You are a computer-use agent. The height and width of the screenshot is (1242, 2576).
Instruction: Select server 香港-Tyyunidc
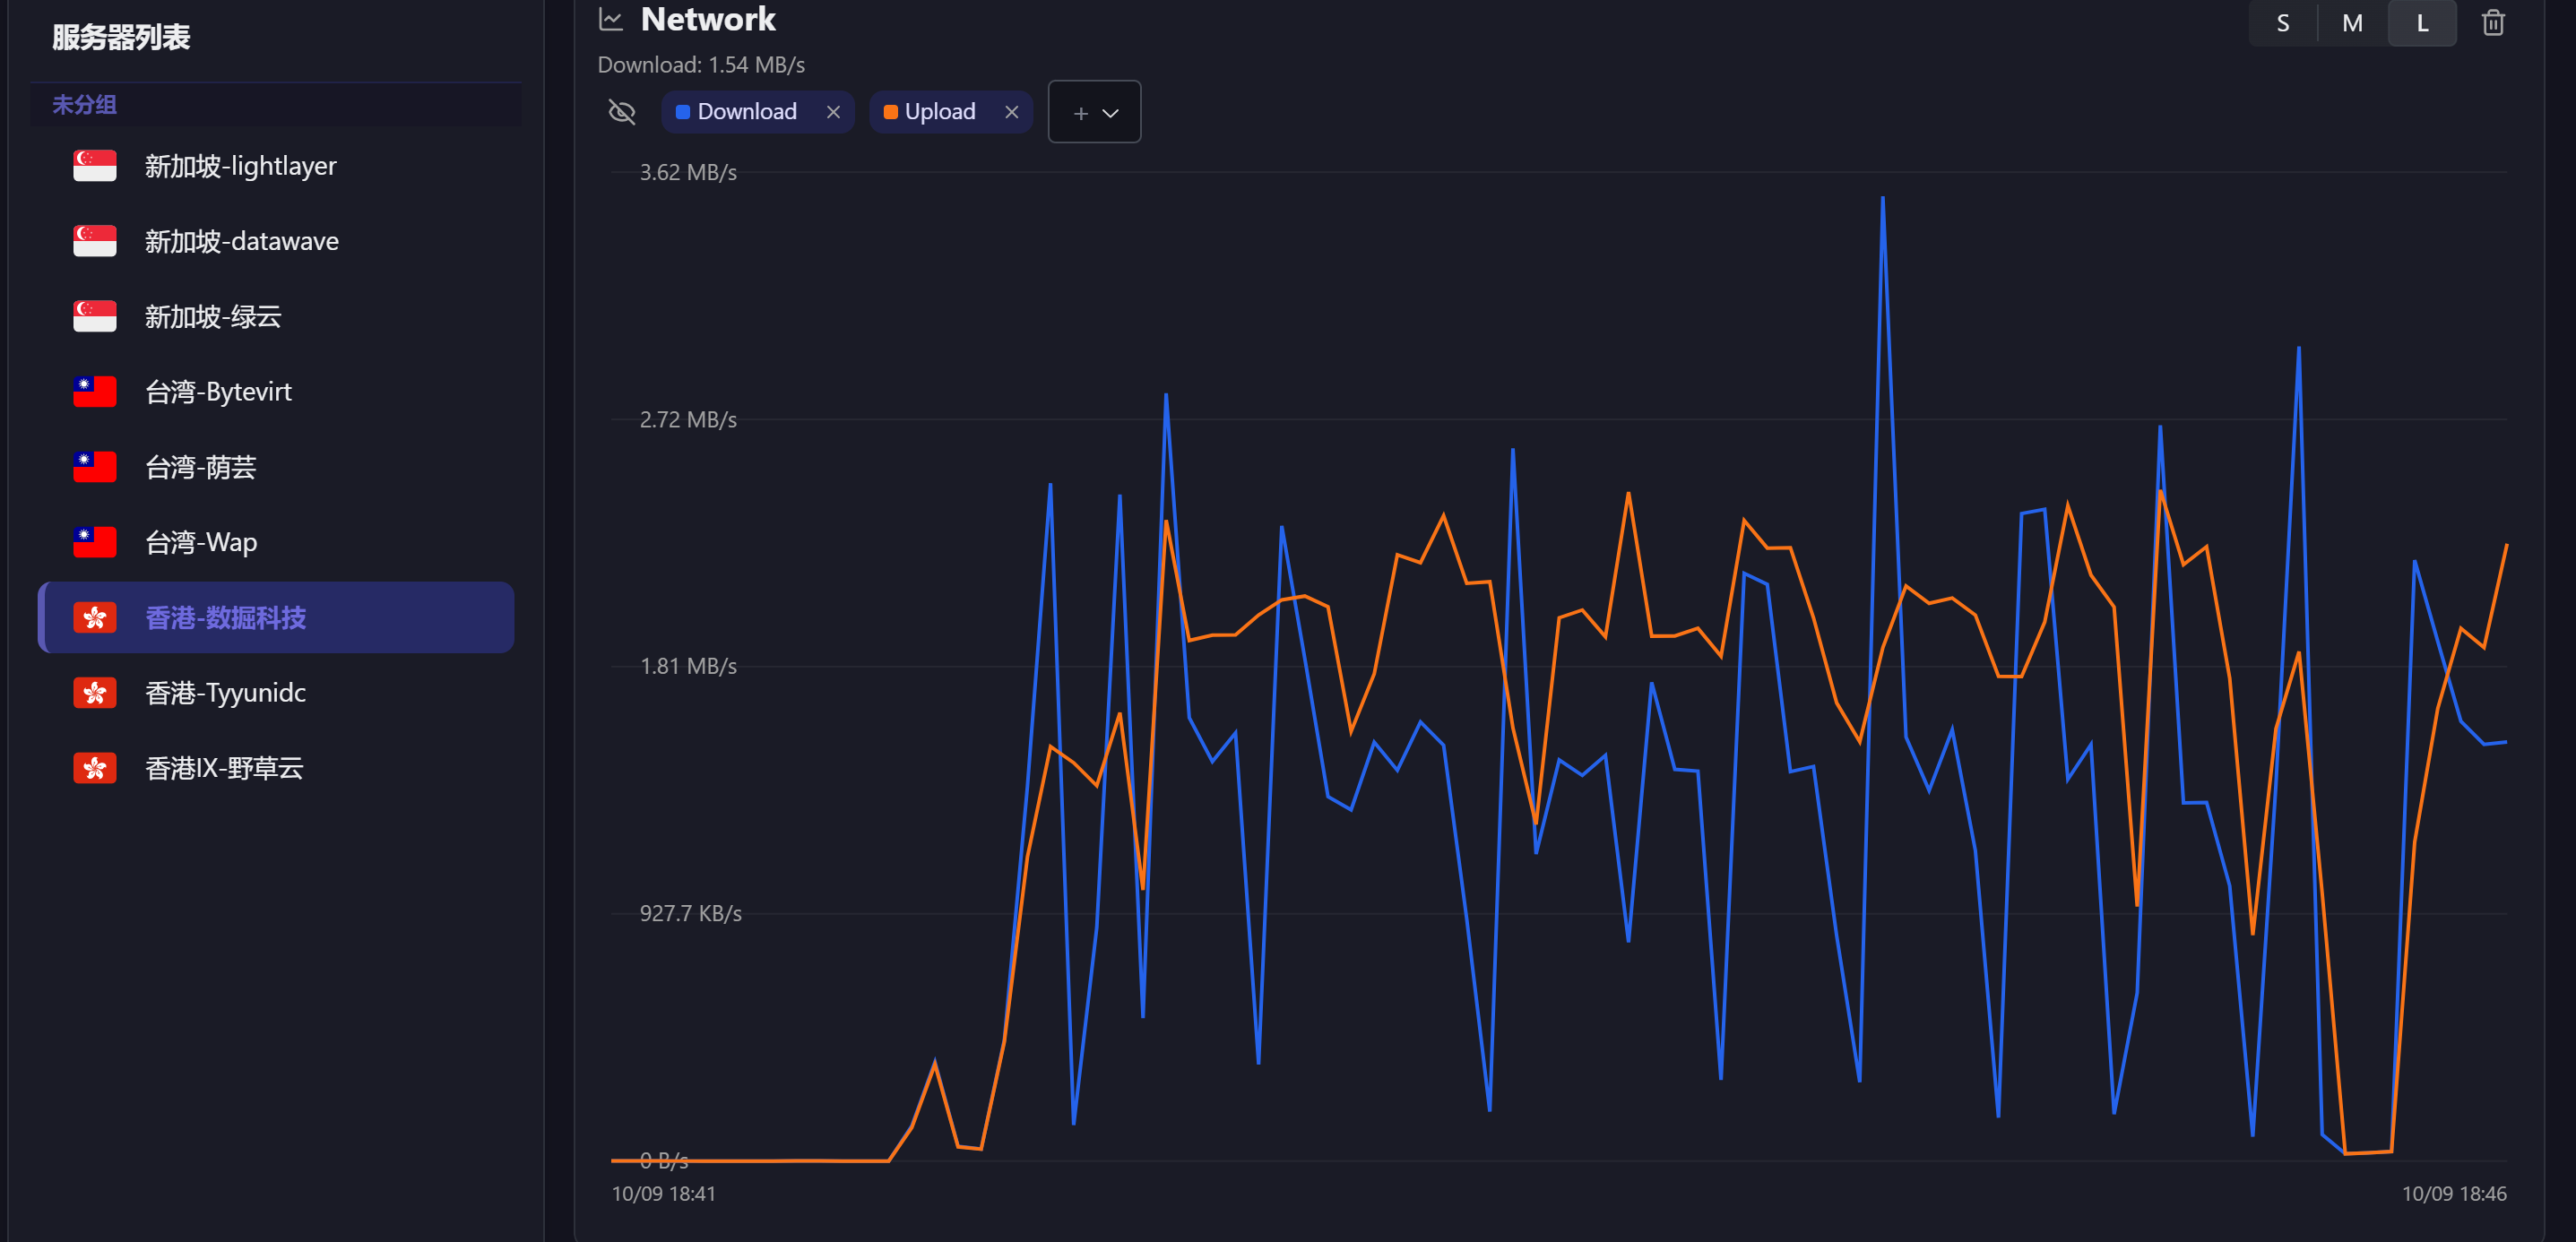pos(276,693)
